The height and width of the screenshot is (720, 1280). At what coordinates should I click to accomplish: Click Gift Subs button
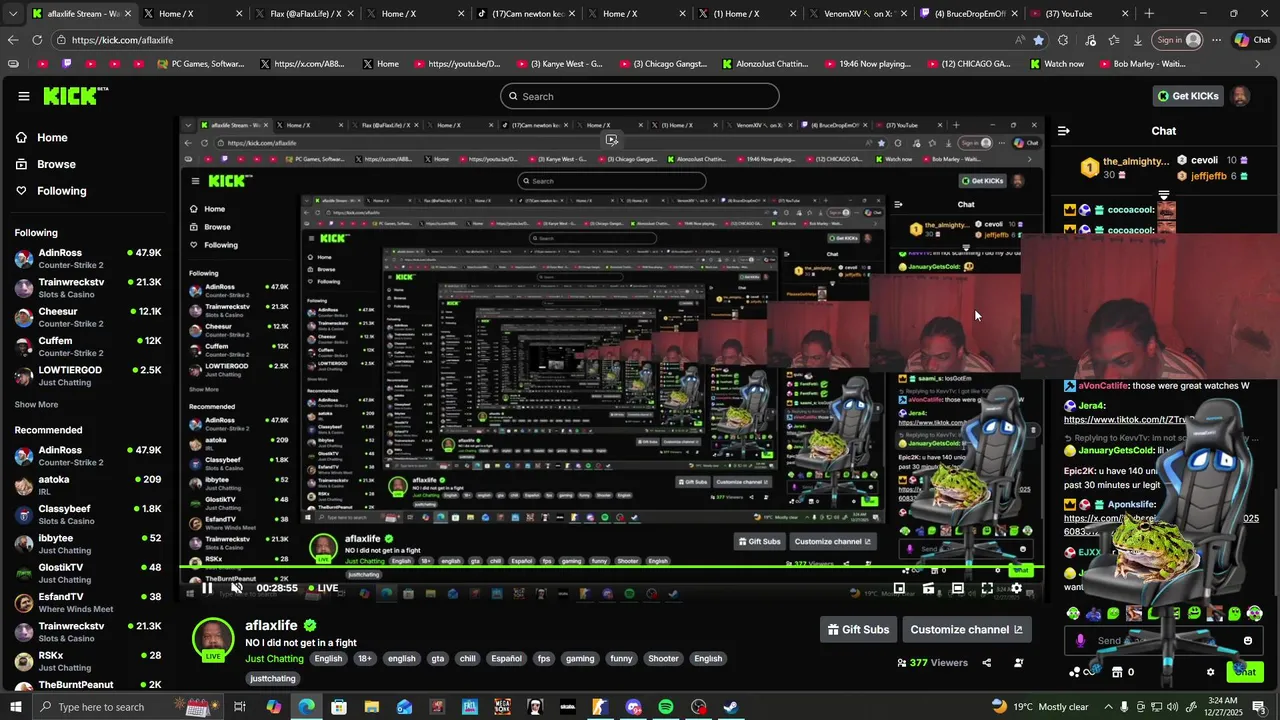858,629
